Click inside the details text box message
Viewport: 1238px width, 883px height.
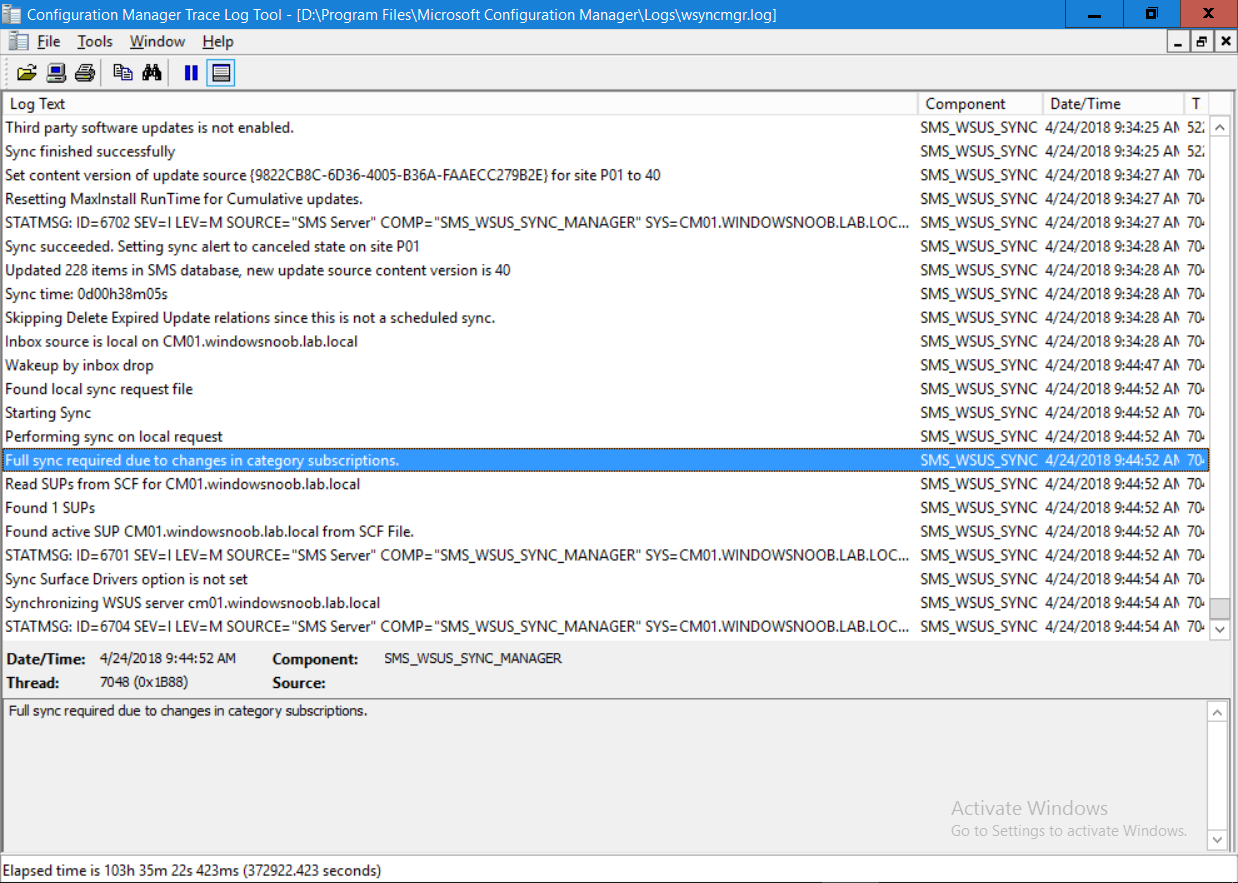(x=187, y=712)
